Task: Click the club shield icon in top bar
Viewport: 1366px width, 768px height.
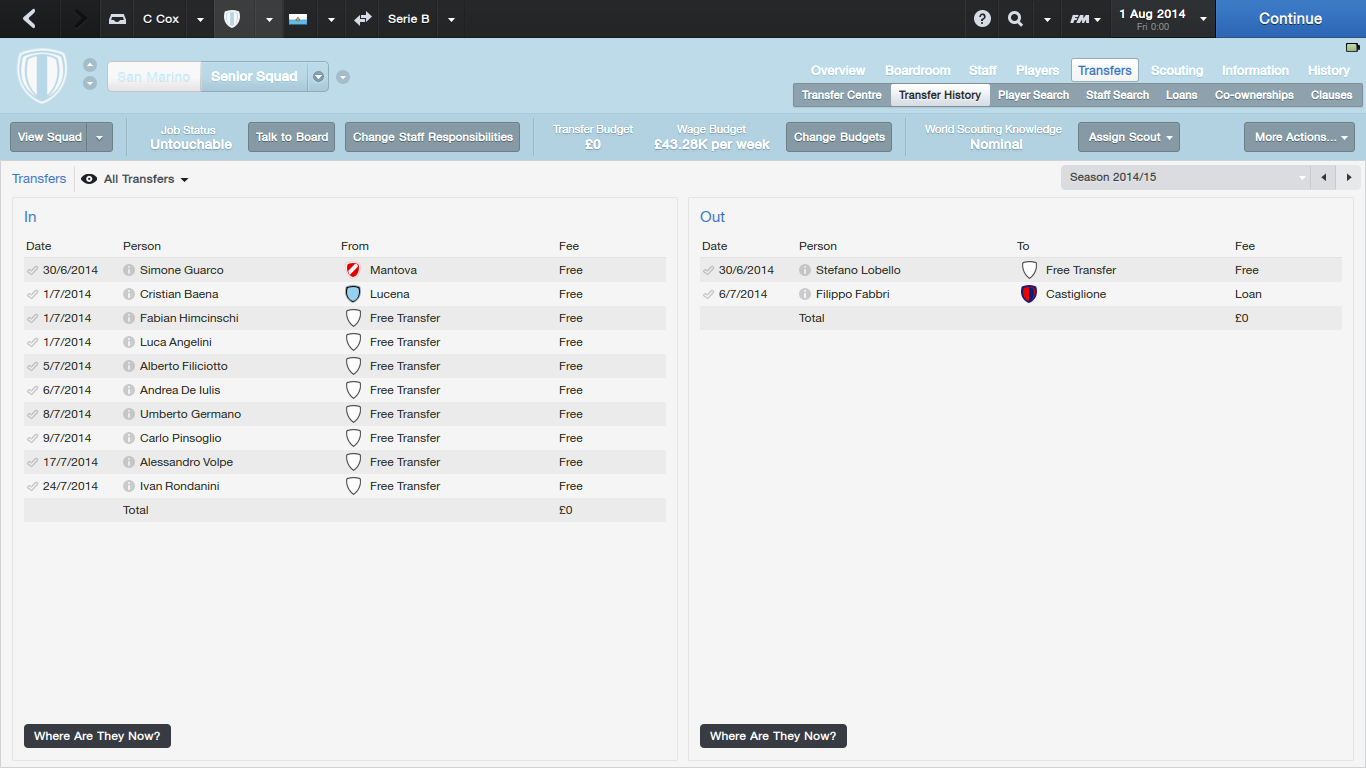Action: click(x=232, y=19)
